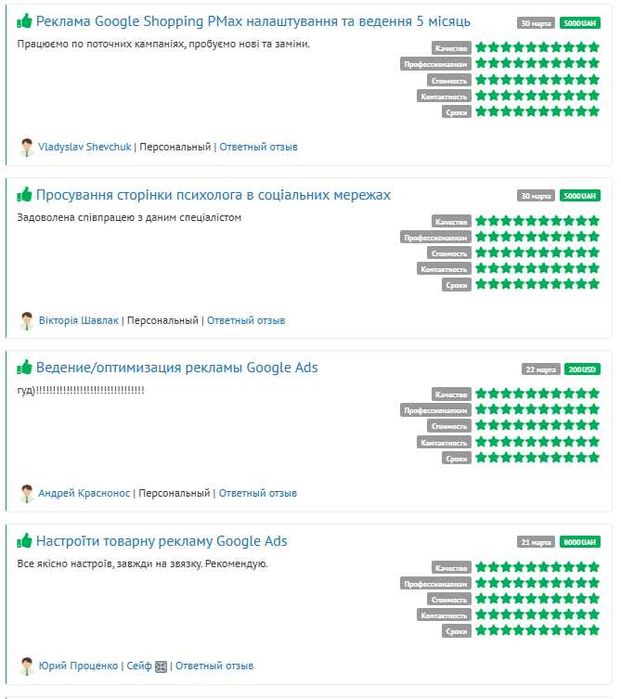Click thumbs-up icon beside Ведение/оптимизация рекламы review
The height and width of the screenshot is (699, 621).
[x=25, y=367]
